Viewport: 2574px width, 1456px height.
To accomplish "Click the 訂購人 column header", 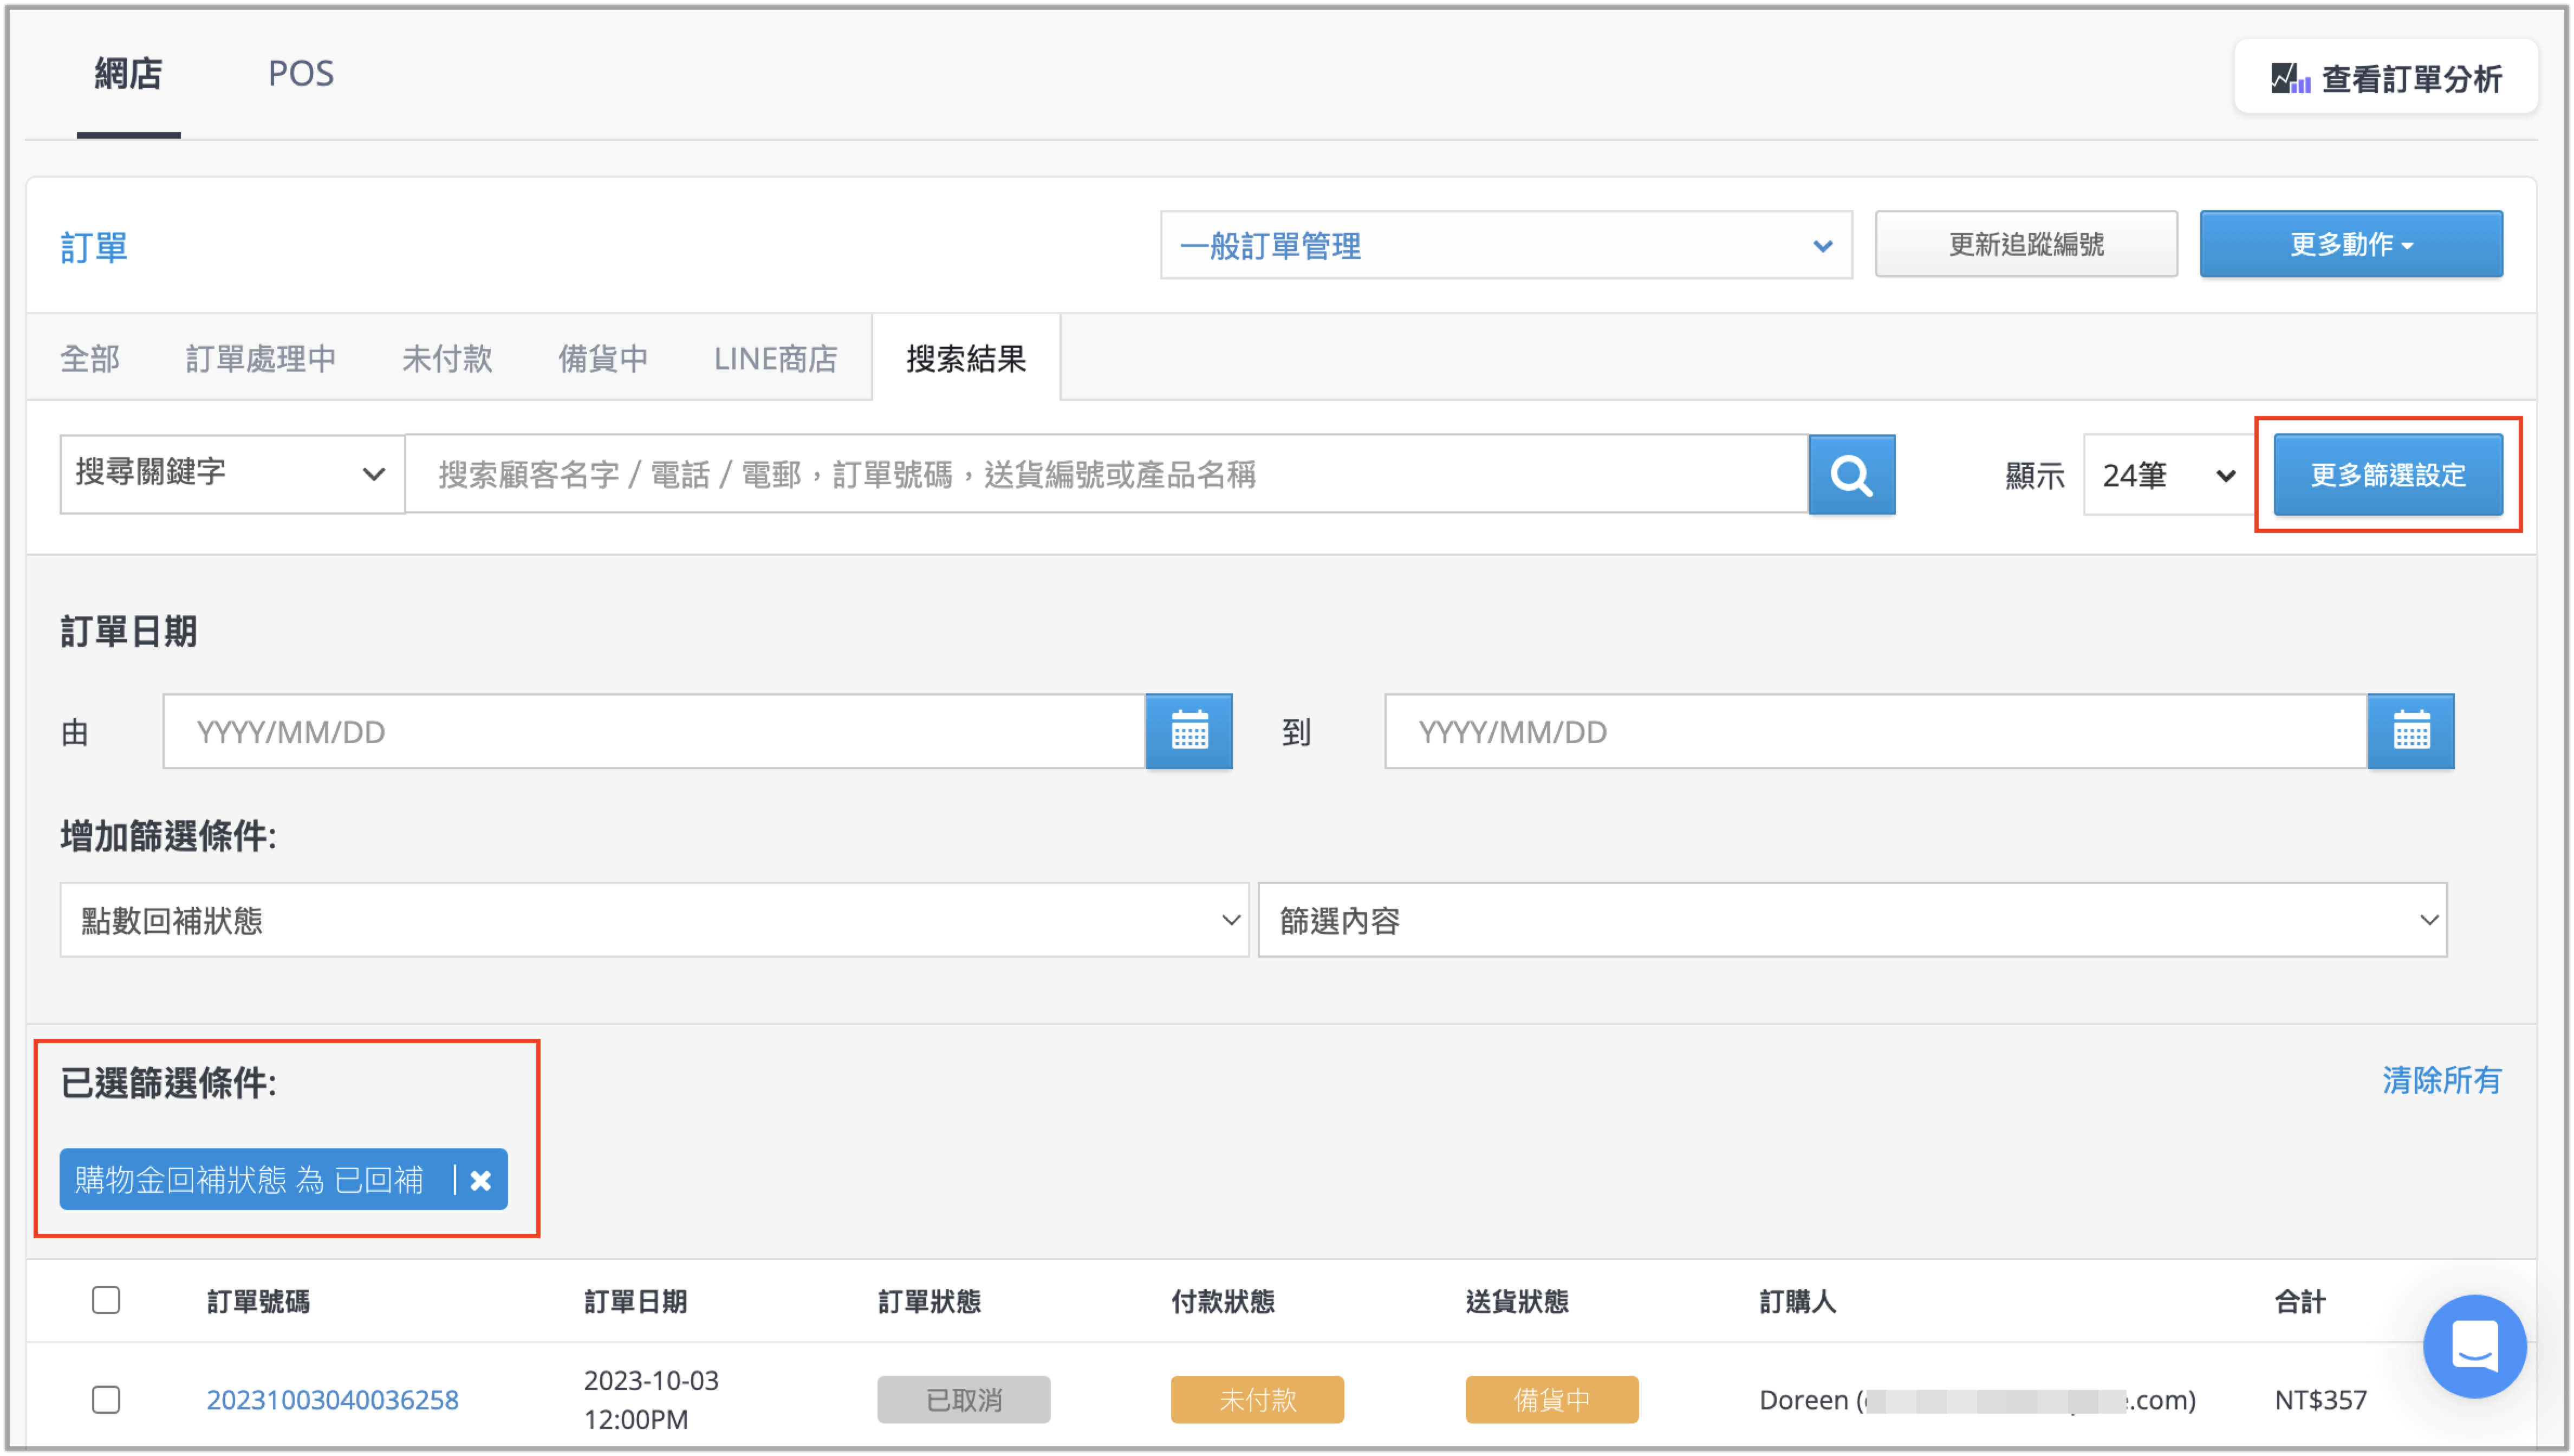I will (1797, 1301).
